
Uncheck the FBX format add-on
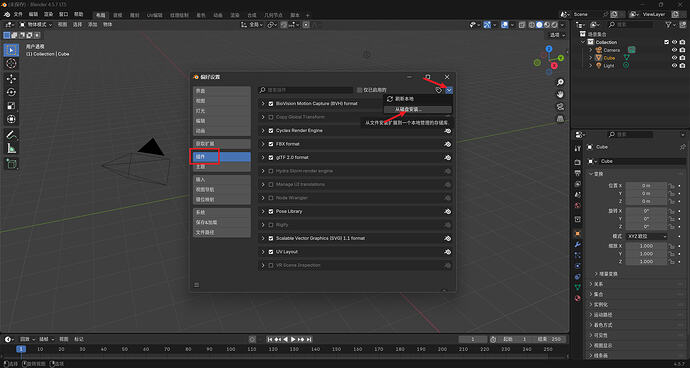click(x=271, y=144)
